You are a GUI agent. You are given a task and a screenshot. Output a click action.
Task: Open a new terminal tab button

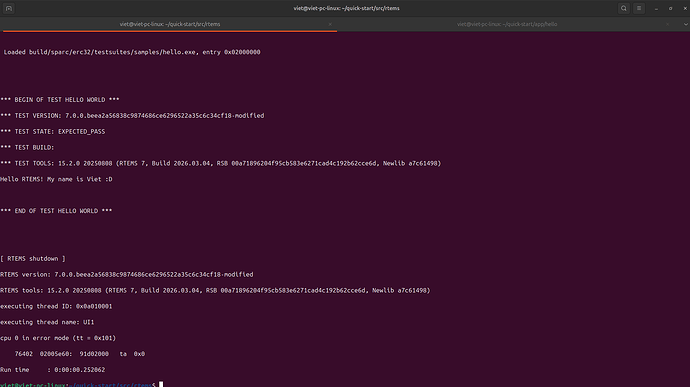point(9,8)
